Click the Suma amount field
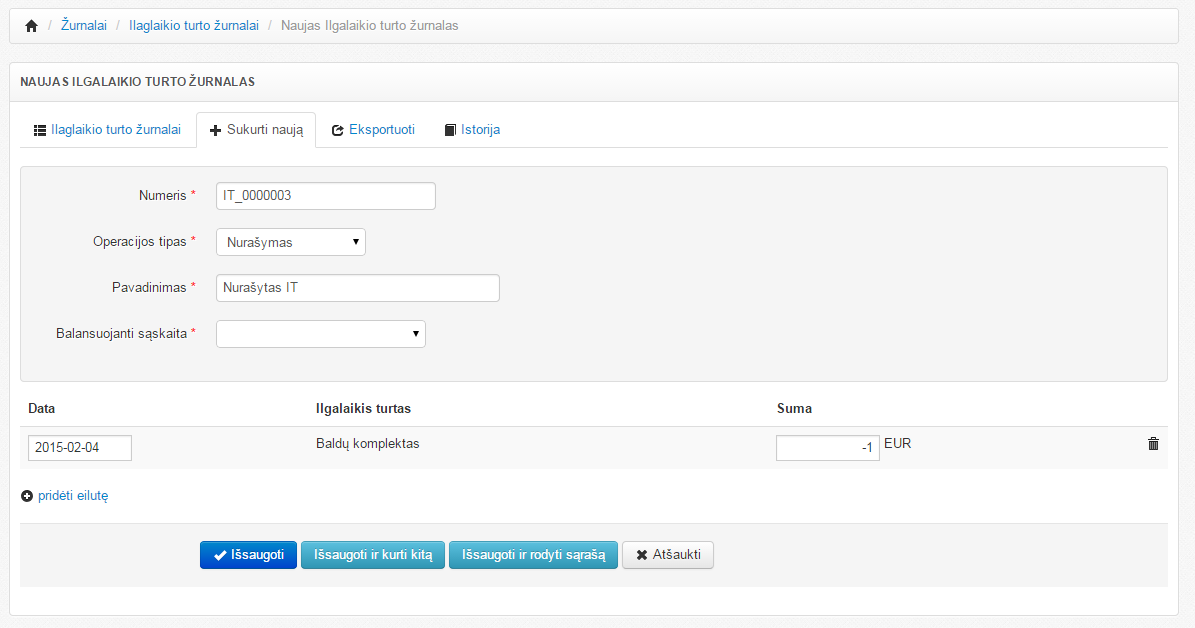 coord(827,448)
